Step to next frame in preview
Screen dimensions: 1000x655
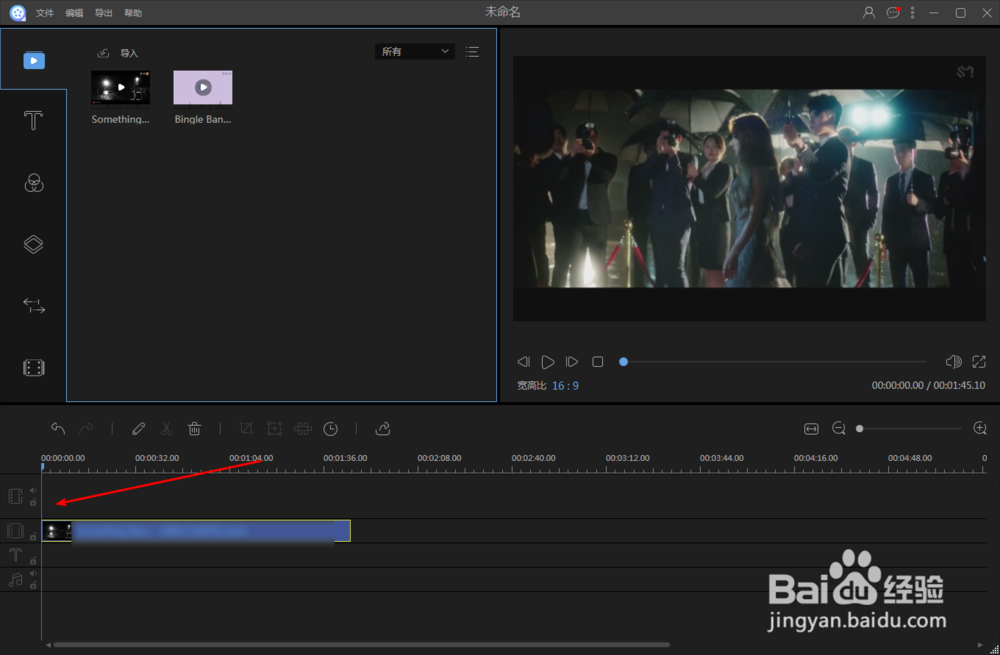pos(572,362)
